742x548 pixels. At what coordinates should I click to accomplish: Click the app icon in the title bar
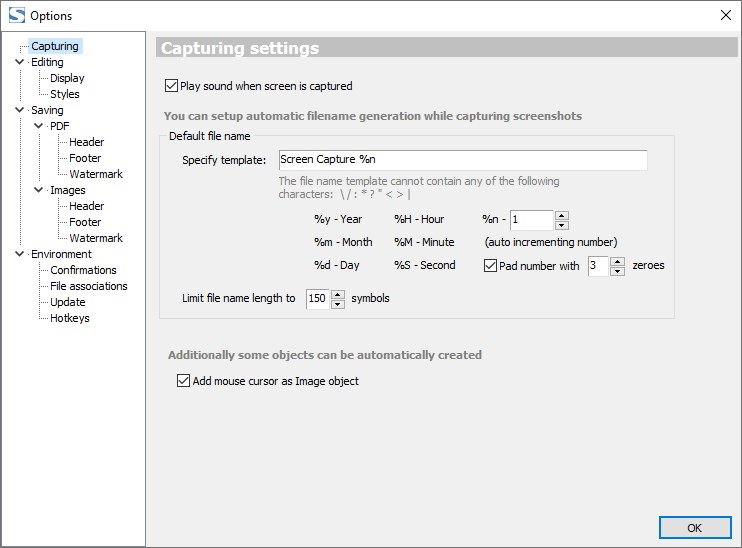(16, 15)
